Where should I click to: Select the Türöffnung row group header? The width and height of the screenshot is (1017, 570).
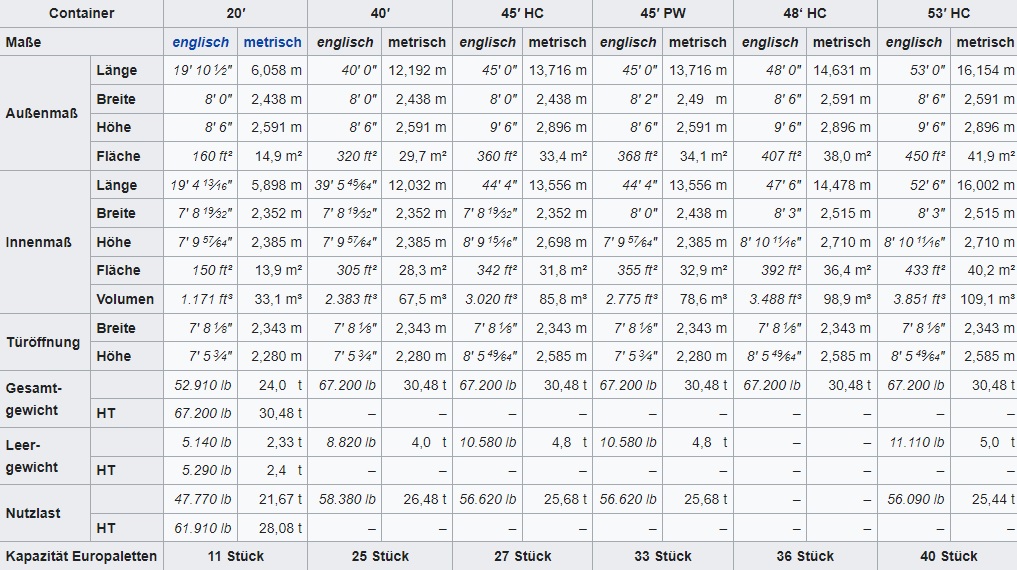tap(43, 342)
